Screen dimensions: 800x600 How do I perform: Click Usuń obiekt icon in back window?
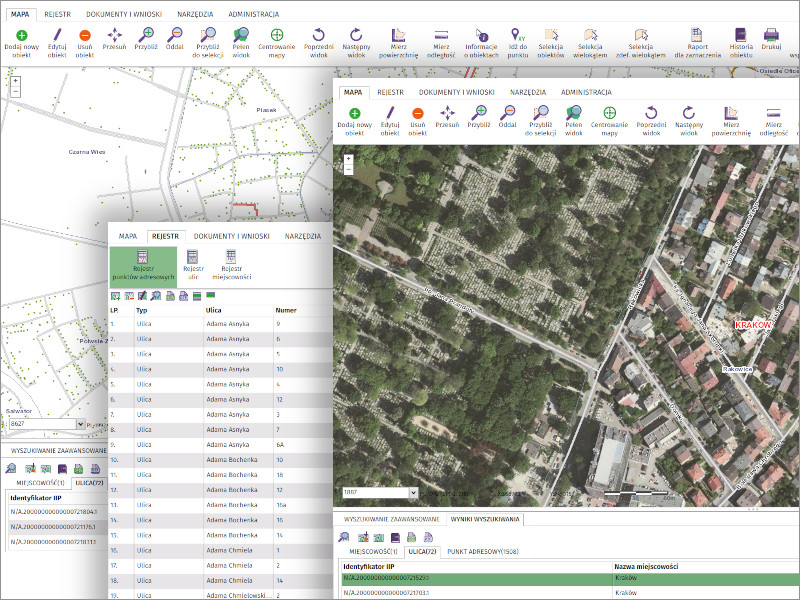pyautogui.click(x=85, y=43)
